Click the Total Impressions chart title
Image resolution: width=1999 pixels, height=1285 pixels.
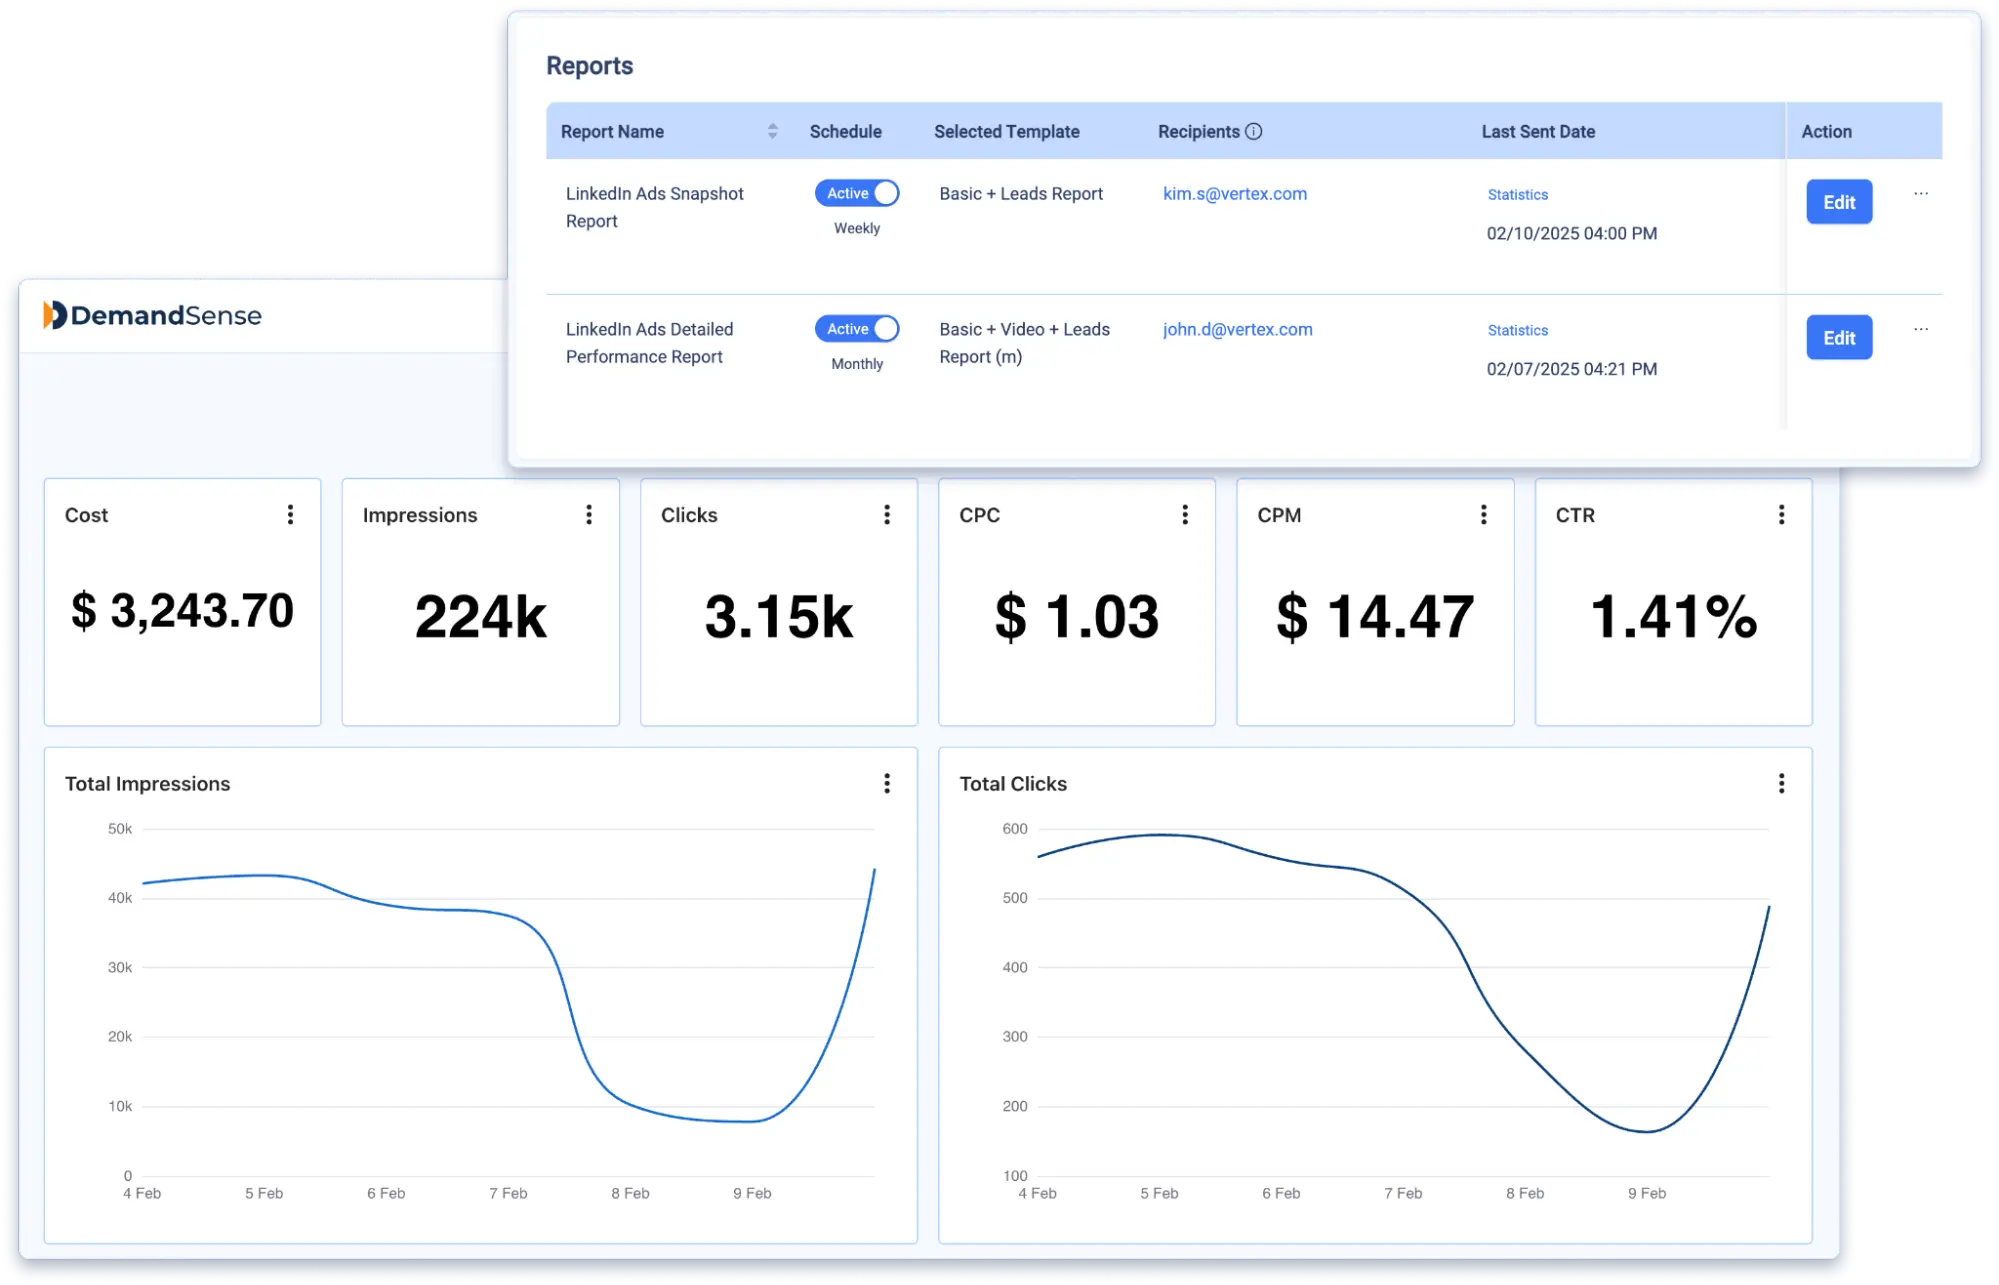147,784
